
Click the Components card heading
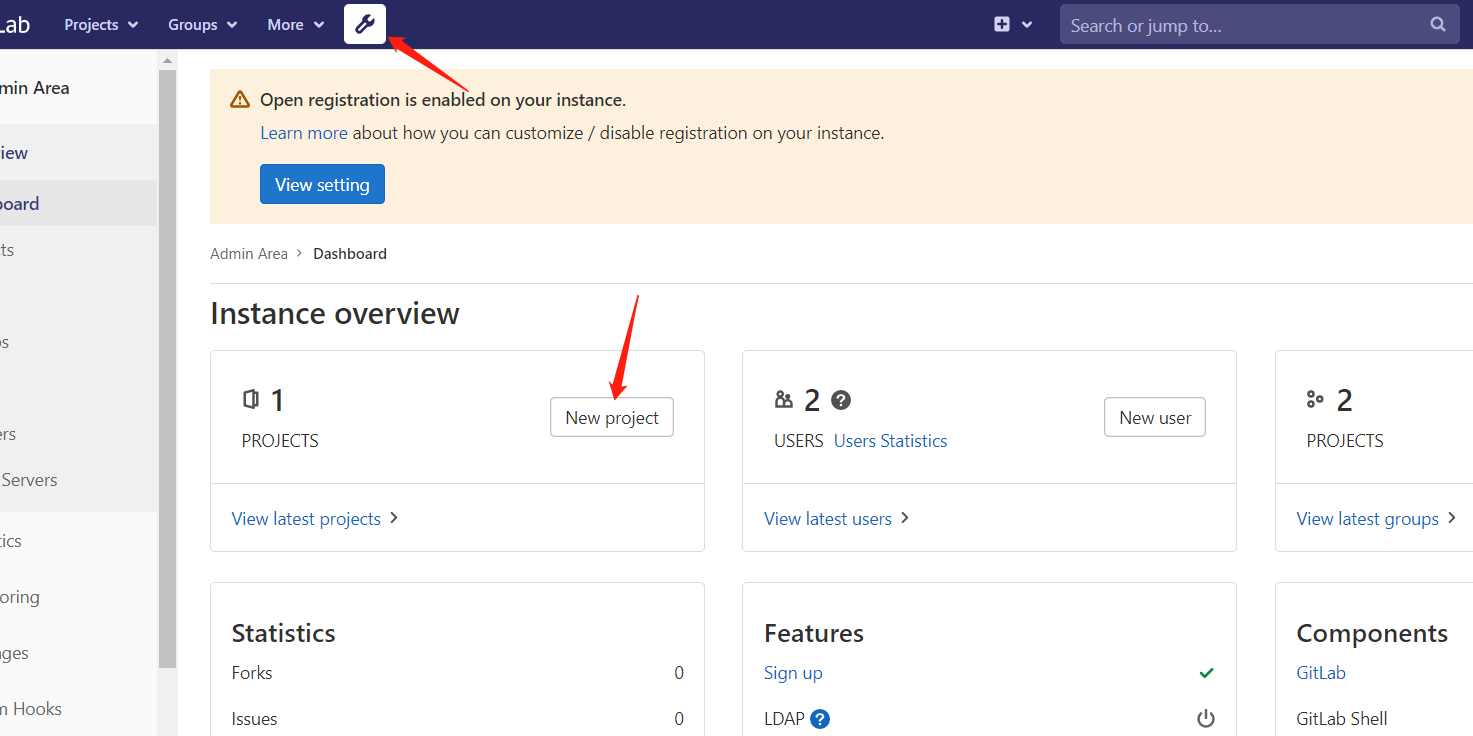[1372, 633]
